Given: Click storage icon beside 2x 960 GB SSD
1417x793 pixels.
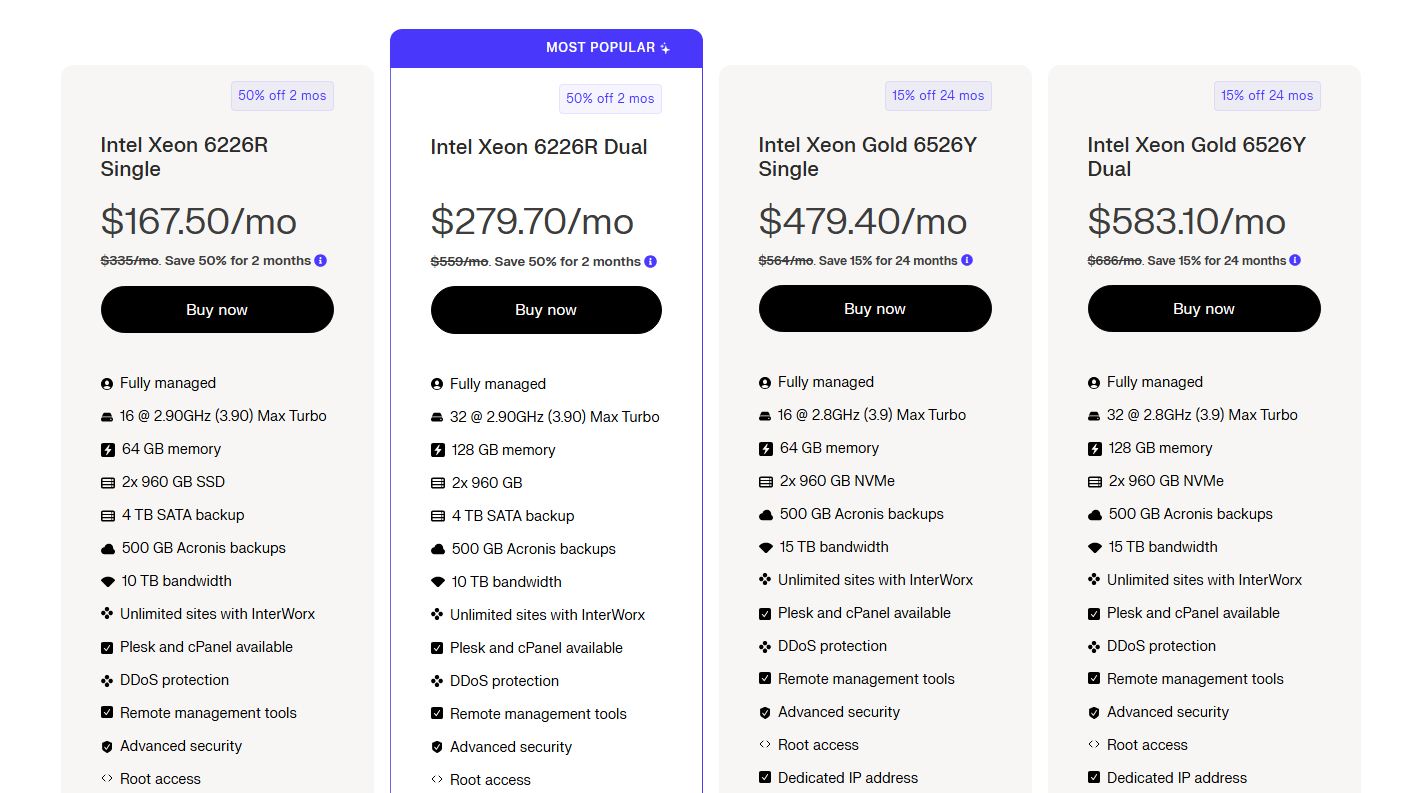Looking at the screenshot, I should [108, 483].
